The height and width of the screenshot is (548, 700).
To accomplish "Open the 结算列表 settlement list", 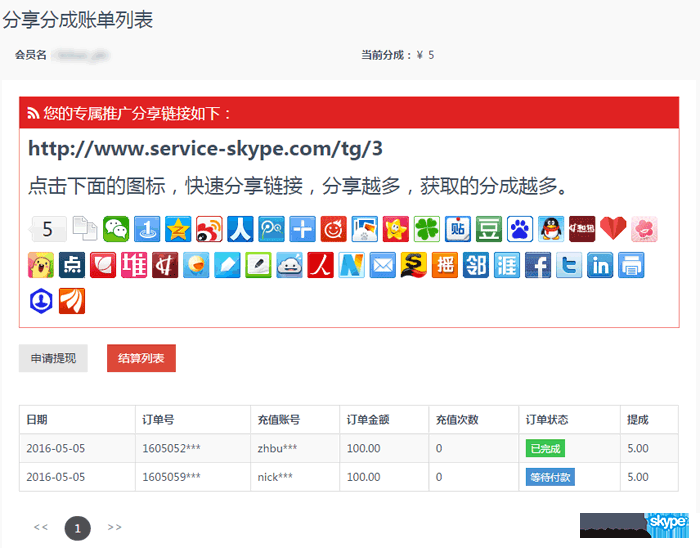I will 141,358.
